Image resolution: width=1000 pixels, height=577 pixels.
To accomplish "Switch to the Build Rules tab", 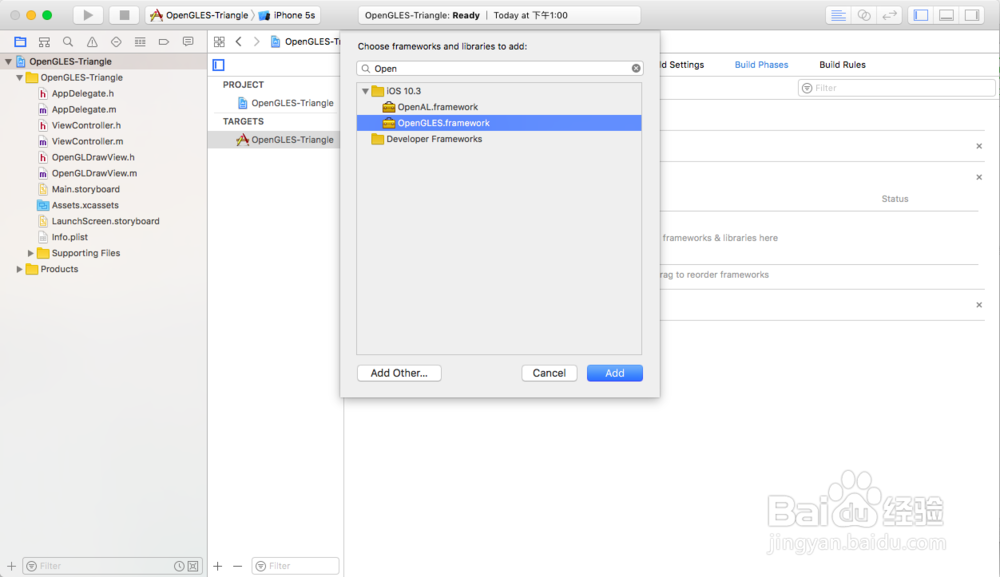I will [x=842, y=65].
